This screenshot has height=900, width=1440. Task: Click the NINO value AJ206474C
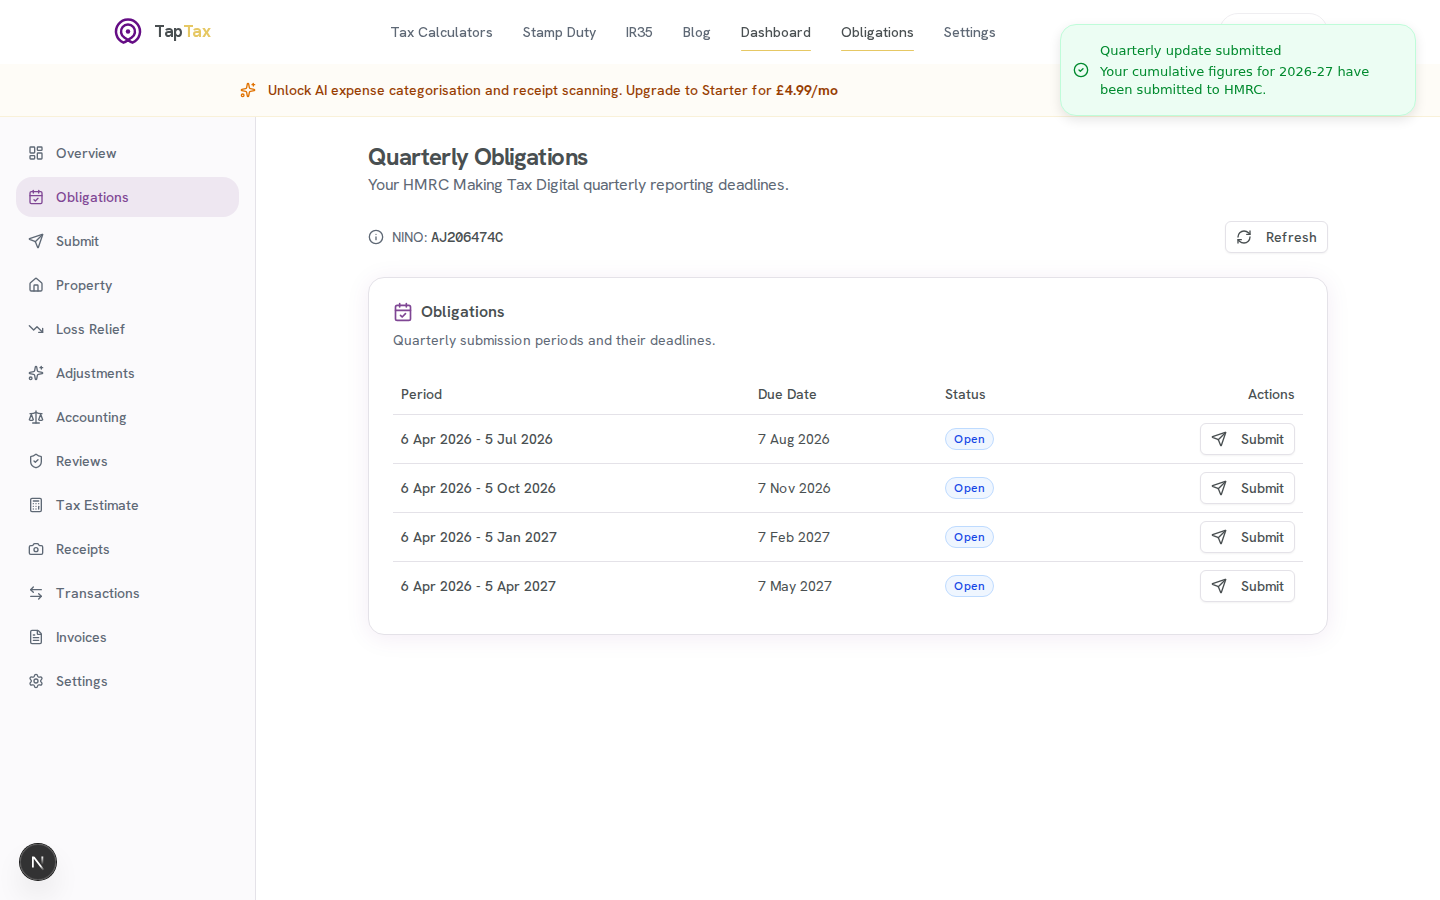(467, 237)
